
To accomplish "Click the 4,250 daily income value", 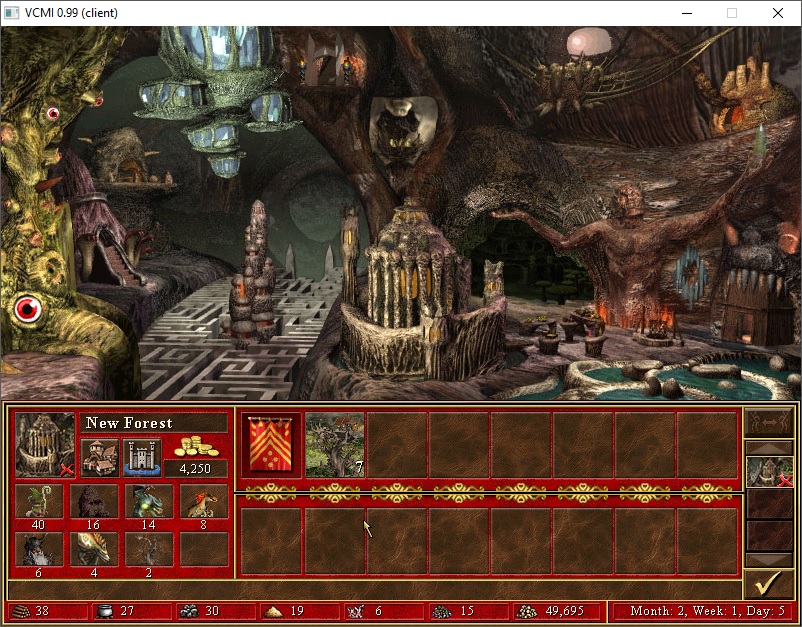I will [x=195, y=468].
